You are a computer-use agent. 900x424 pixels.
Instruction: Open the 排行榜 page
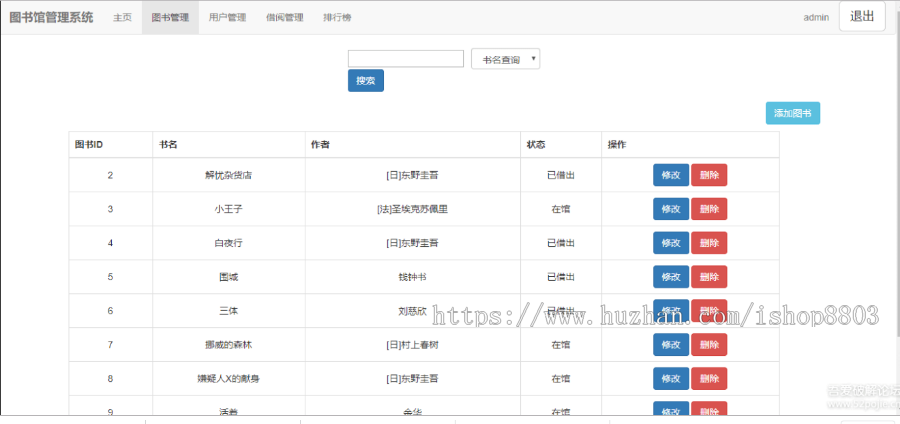click(338, 17)
